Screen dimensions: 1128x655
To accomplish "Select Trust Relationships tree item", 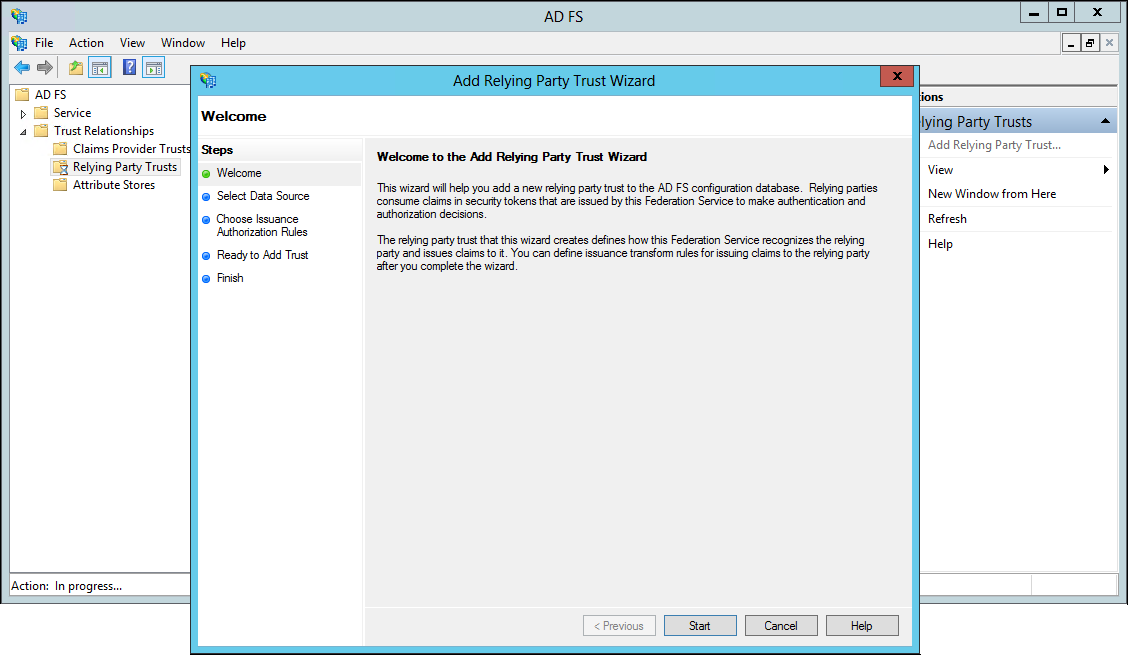I will tap(104, 131).
